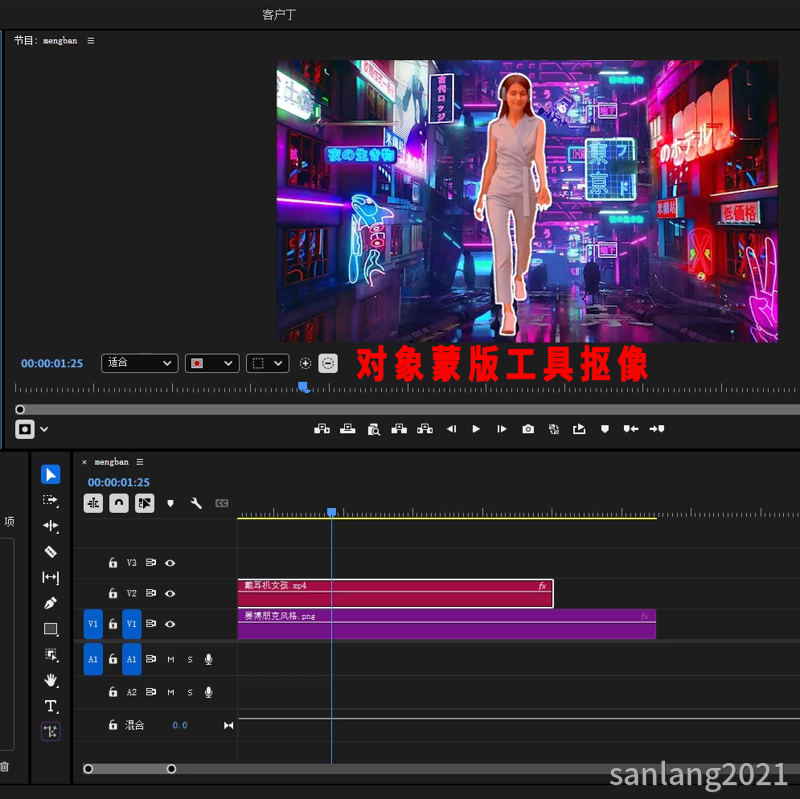Select the 戴耳机女孩.mp4 clip
The width and height of the screenshot is (800, 799).
point(395,593)
